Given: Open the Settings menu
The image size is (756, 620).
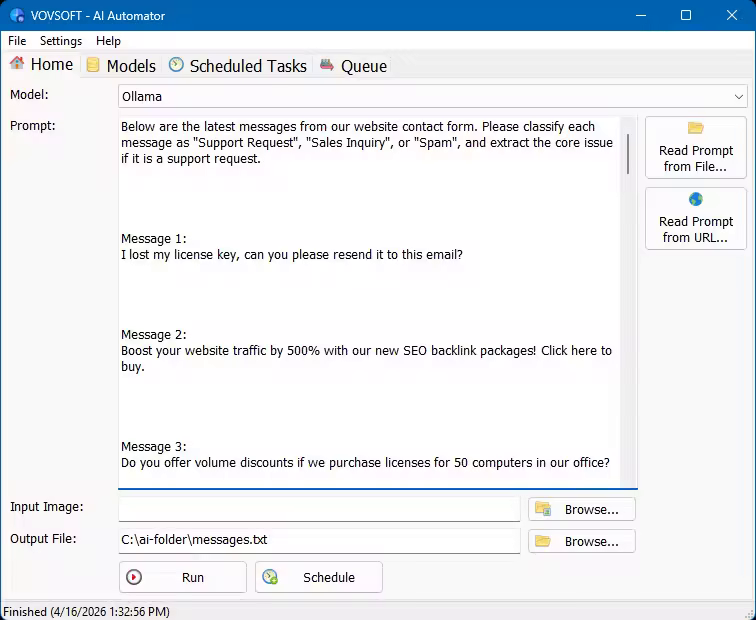Looking at the screenshot, I should click(x=61, y=41).
